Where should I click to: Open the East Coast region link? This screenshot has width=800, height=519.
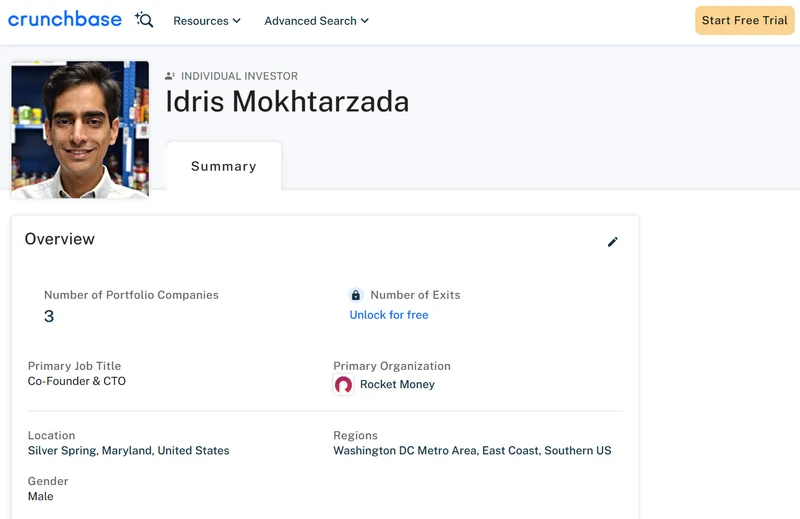[510, 451]
